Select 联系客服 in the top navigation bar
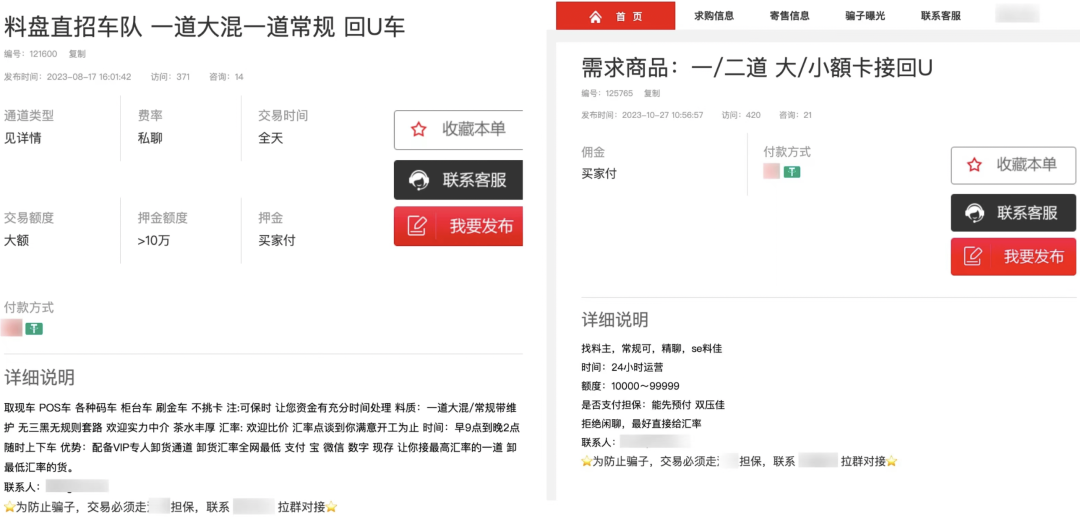1080x524 pixels. tap(940, 16)
